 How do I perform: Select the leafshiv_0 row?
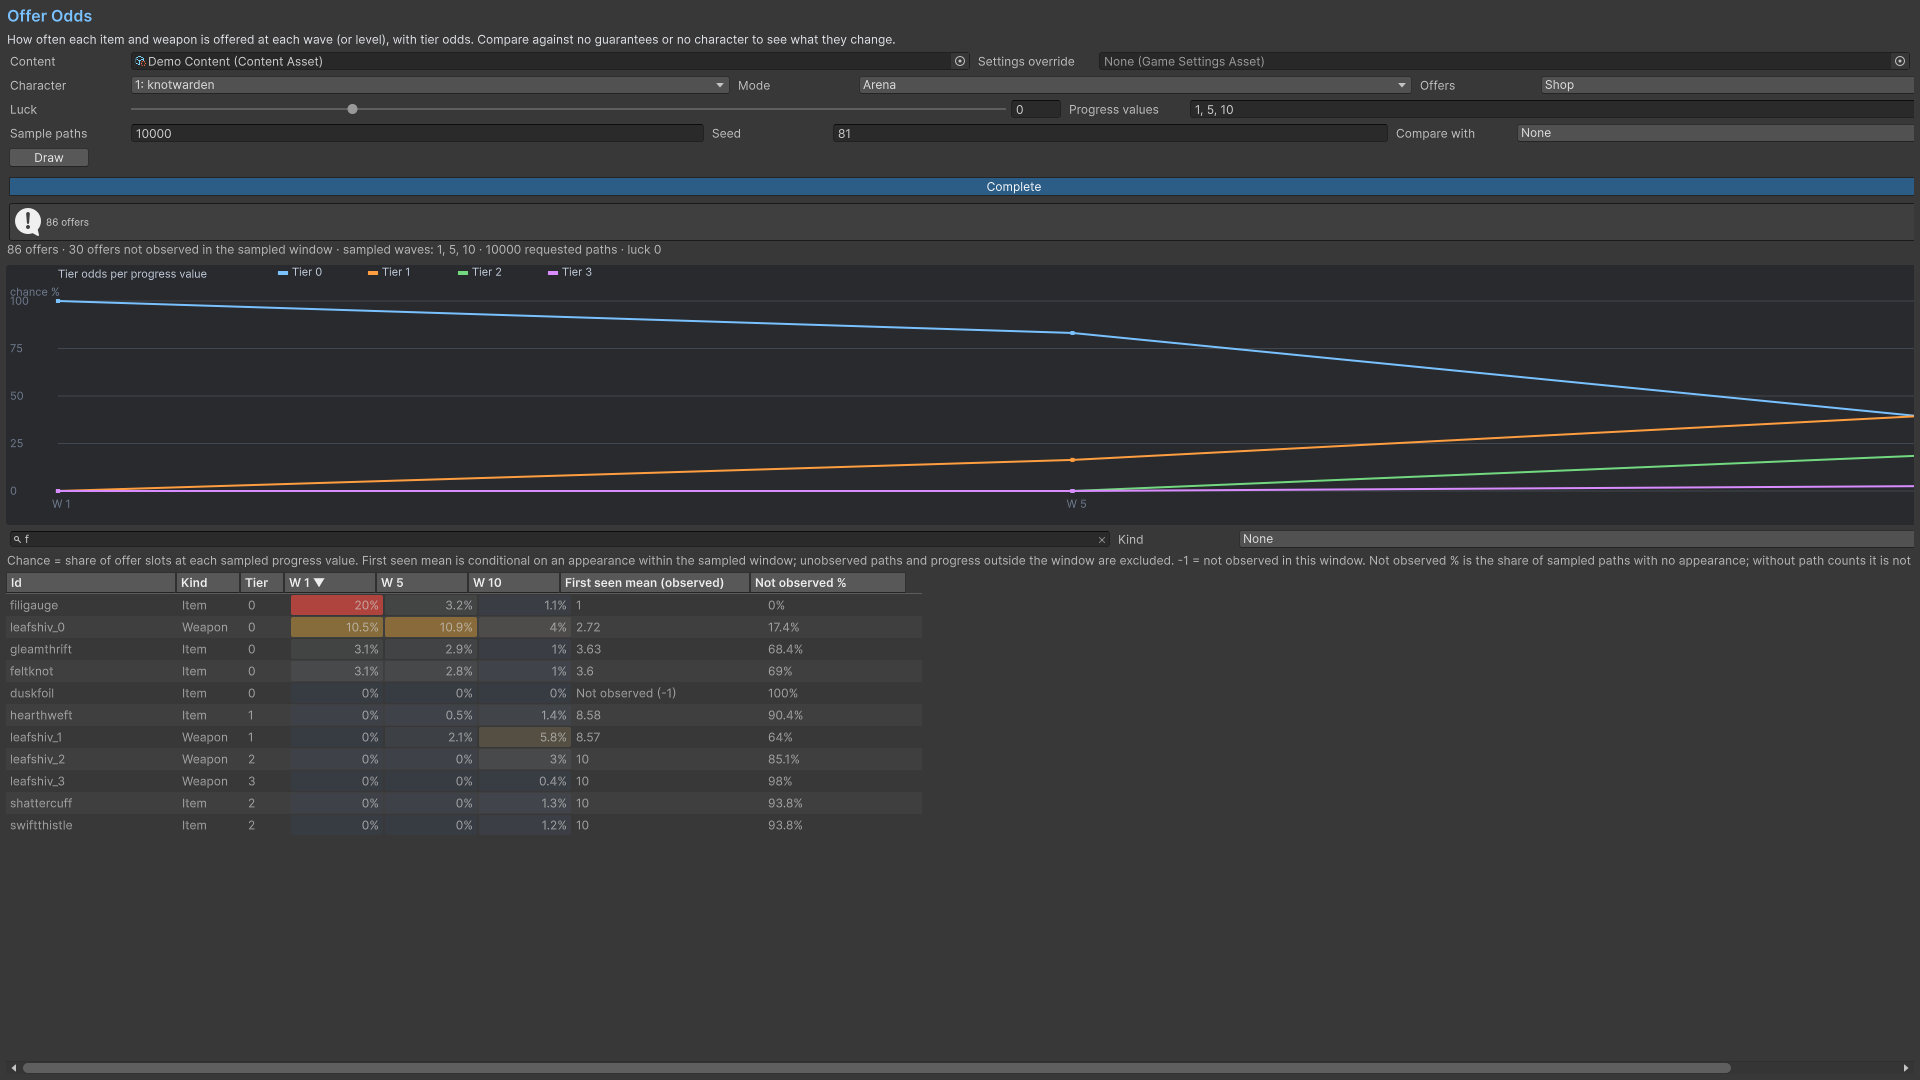pyautogui.click(x=464, y=627)
